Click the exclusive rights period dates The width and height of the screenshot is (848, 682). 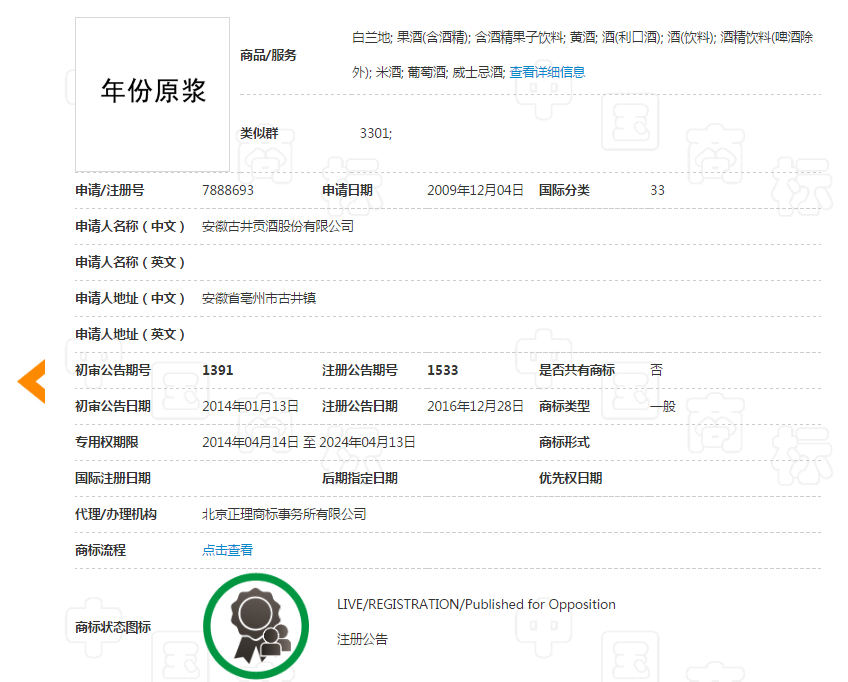tap(308, 441)
